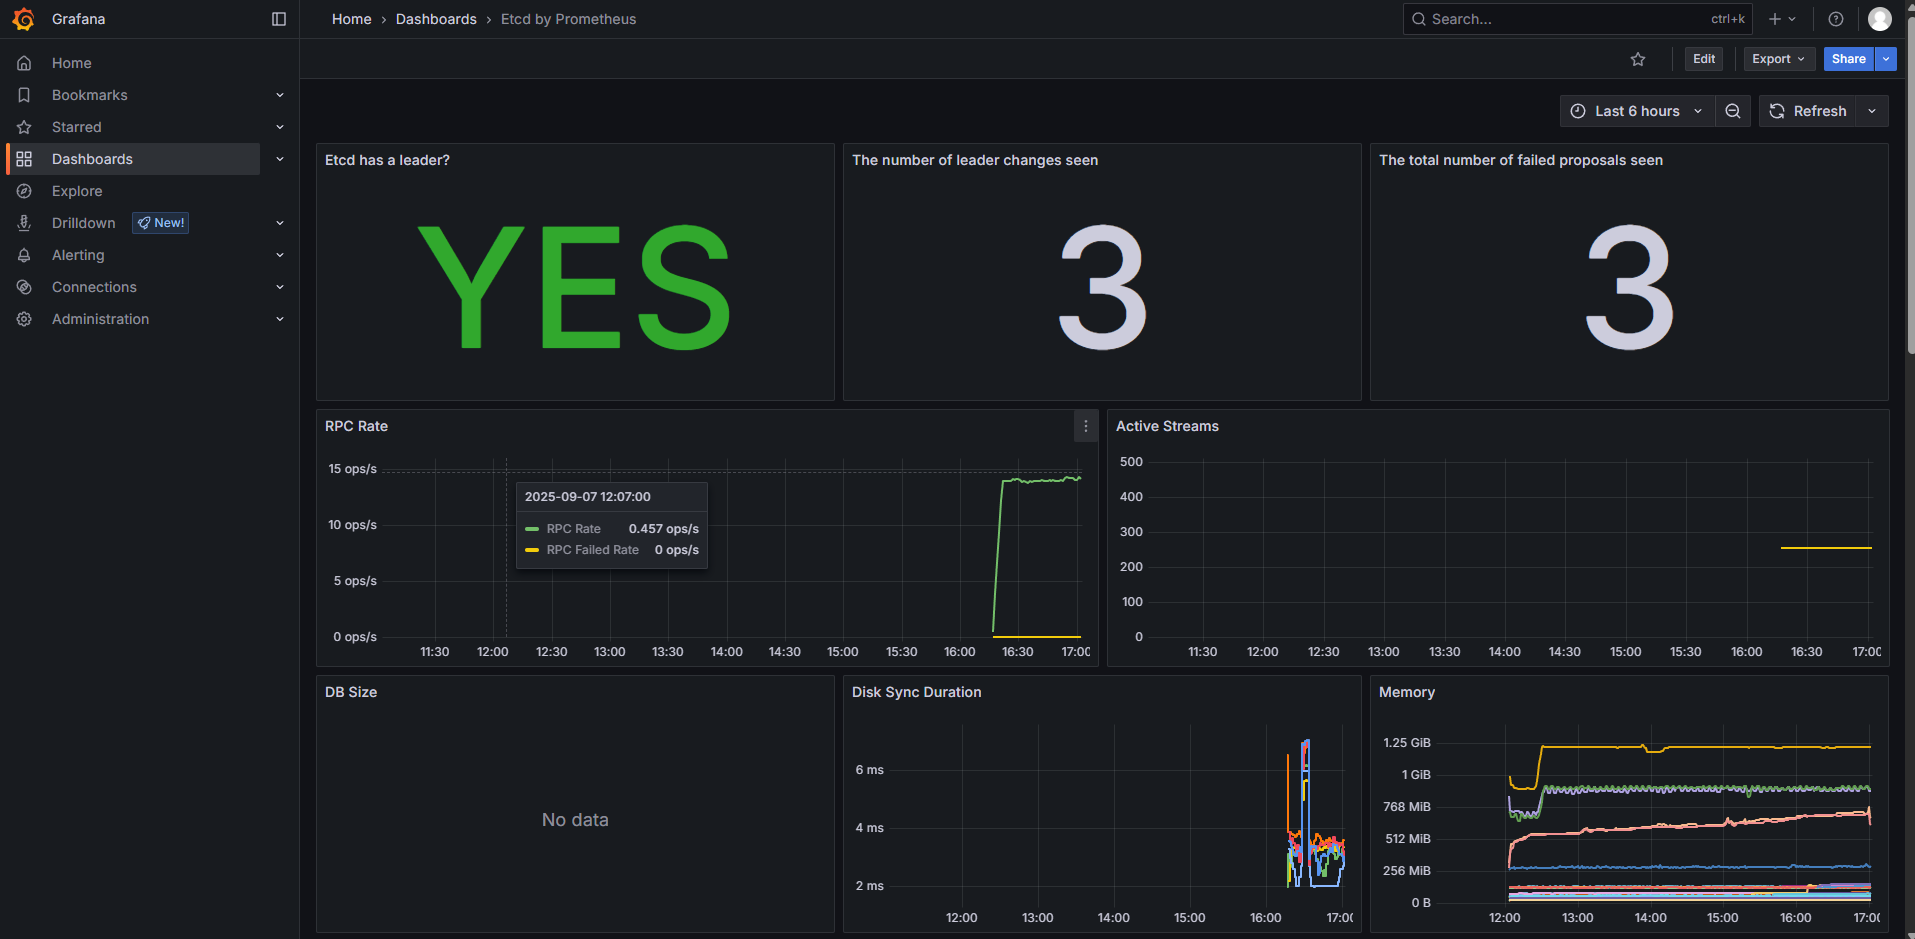This screenshot has width=1915, height=939.
Task: Open the Starred menu item
Action: 77,127
